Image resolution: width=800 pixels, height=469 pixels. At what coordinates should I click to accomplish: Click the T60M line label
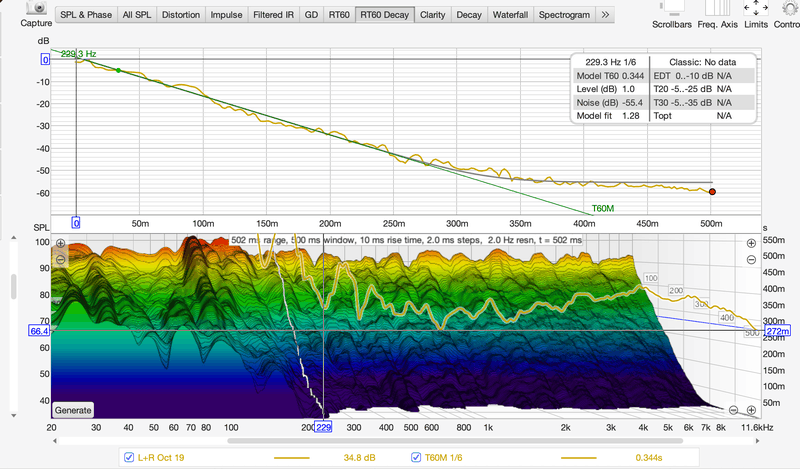click(603, 208)
